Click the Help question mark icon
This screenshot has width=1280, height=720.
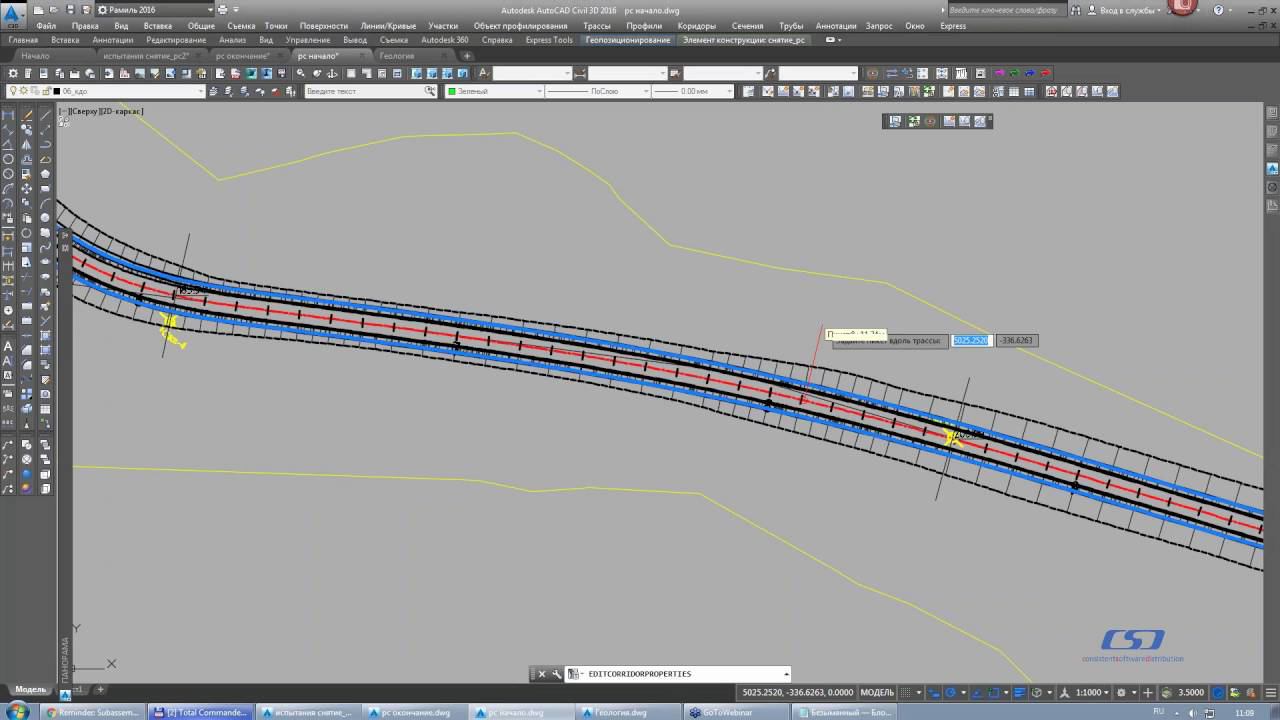point(1219,10)
